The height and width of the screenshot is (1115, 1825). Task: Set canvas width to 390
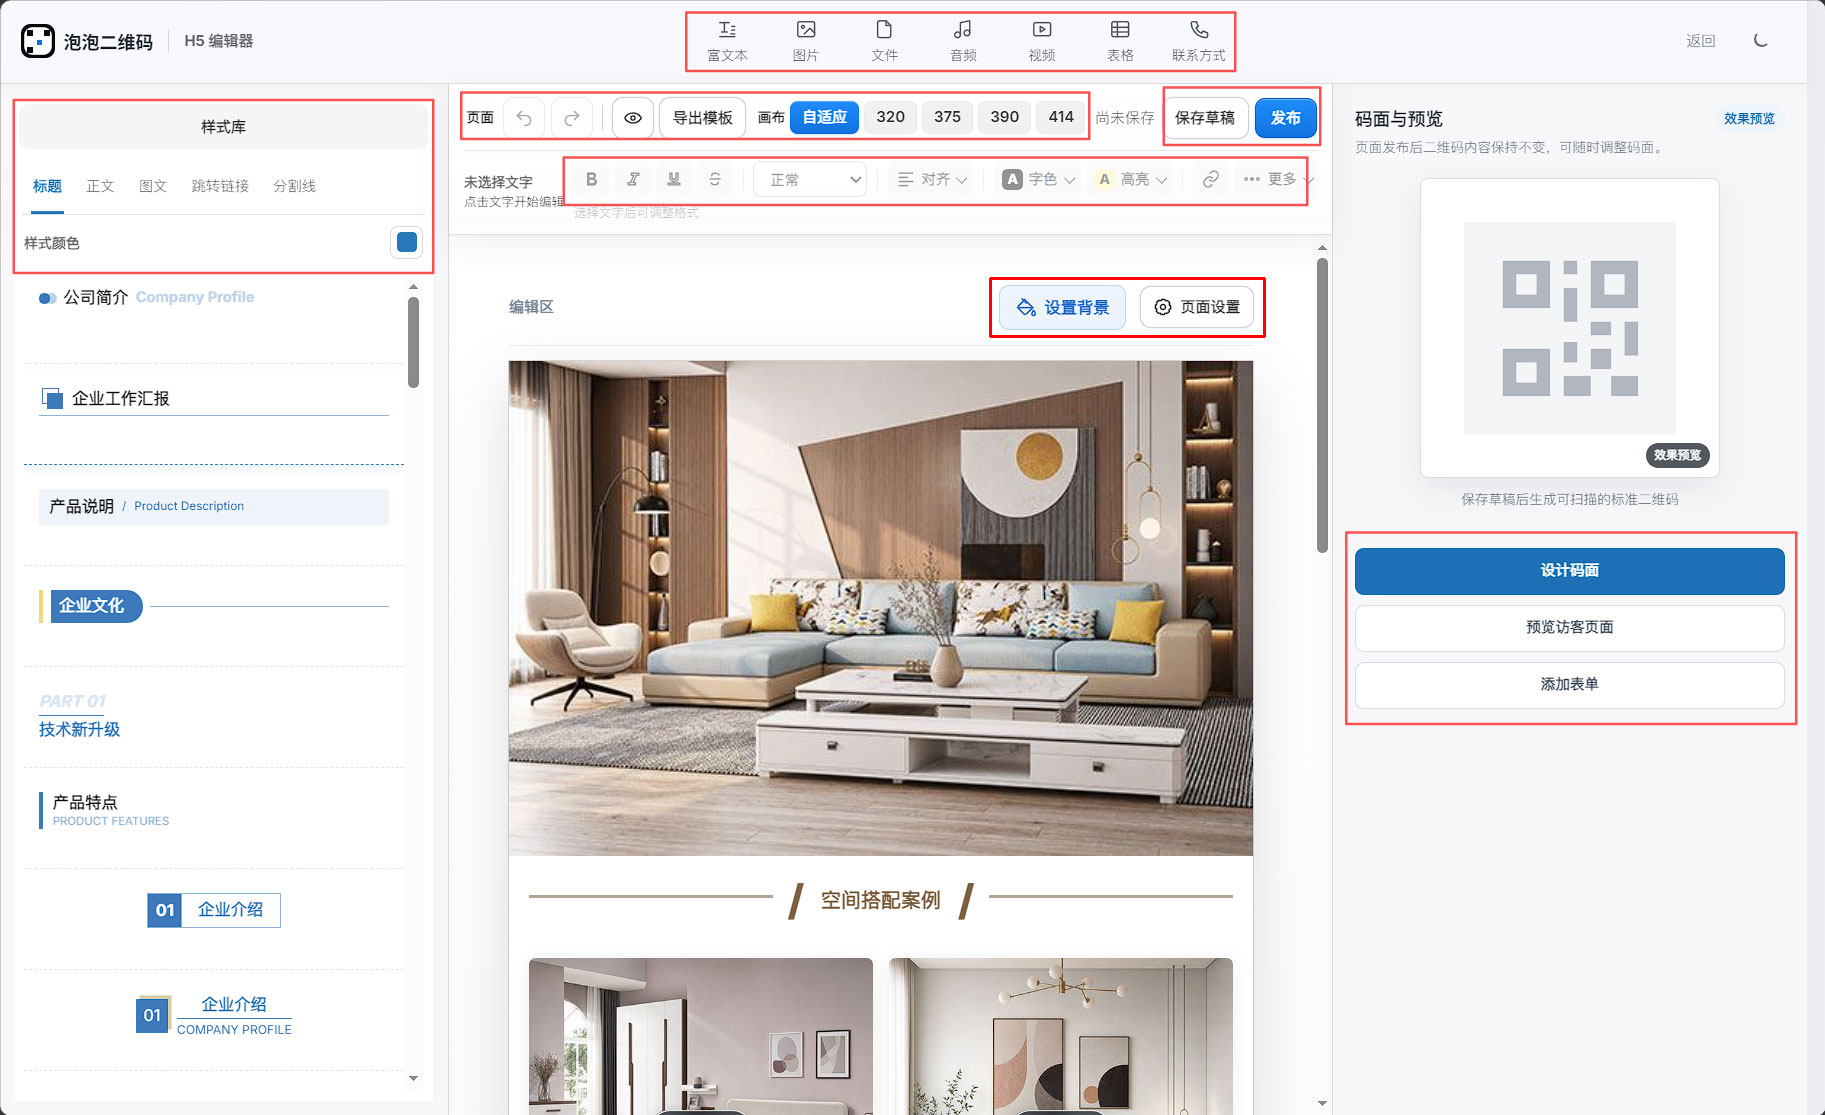[x=1004, y=118]
